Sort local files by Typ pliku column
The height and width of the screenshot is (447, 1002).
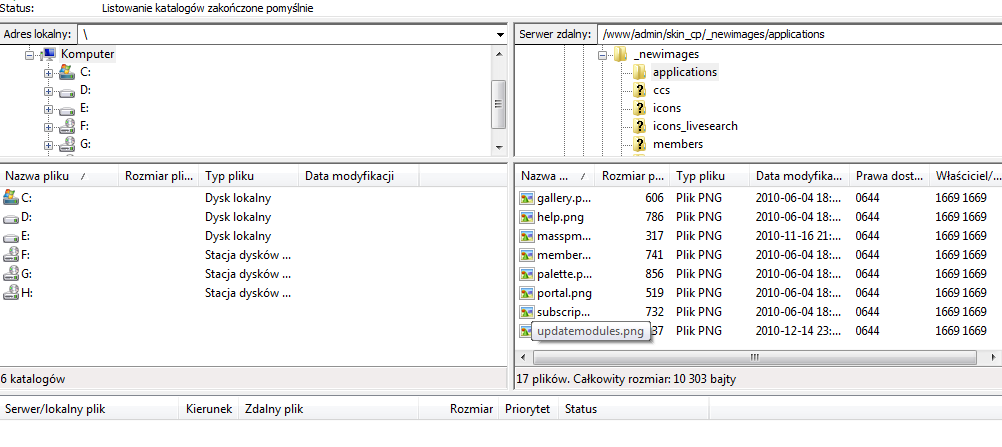249,176
